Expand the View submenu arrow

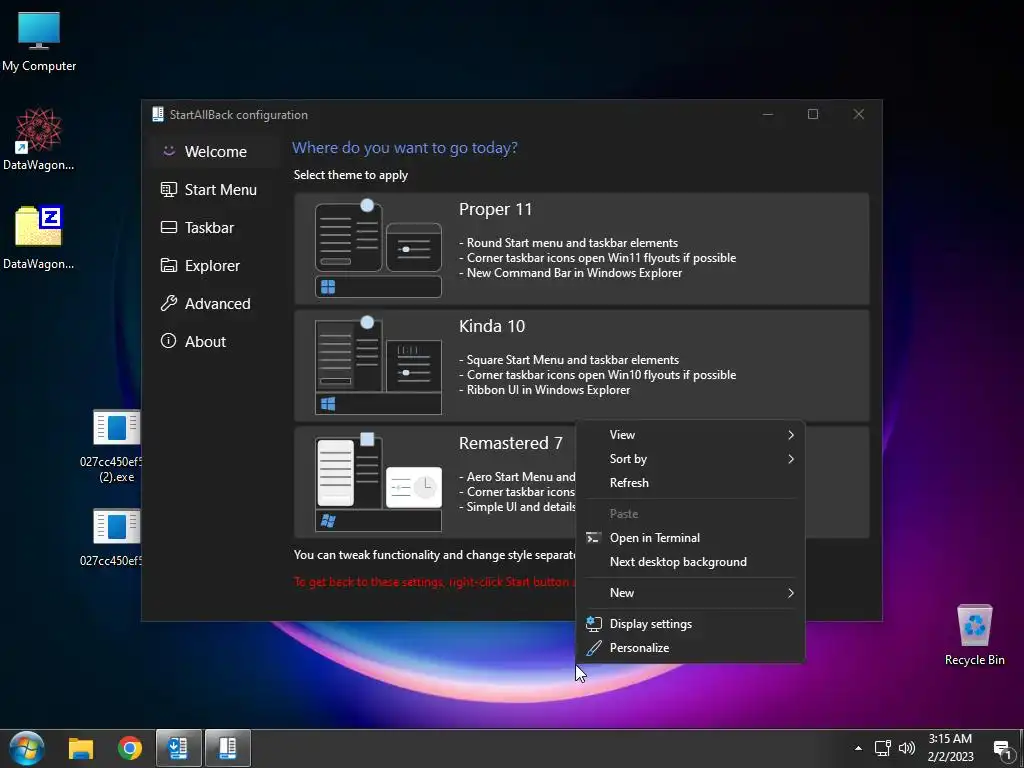tap(790, 435)
